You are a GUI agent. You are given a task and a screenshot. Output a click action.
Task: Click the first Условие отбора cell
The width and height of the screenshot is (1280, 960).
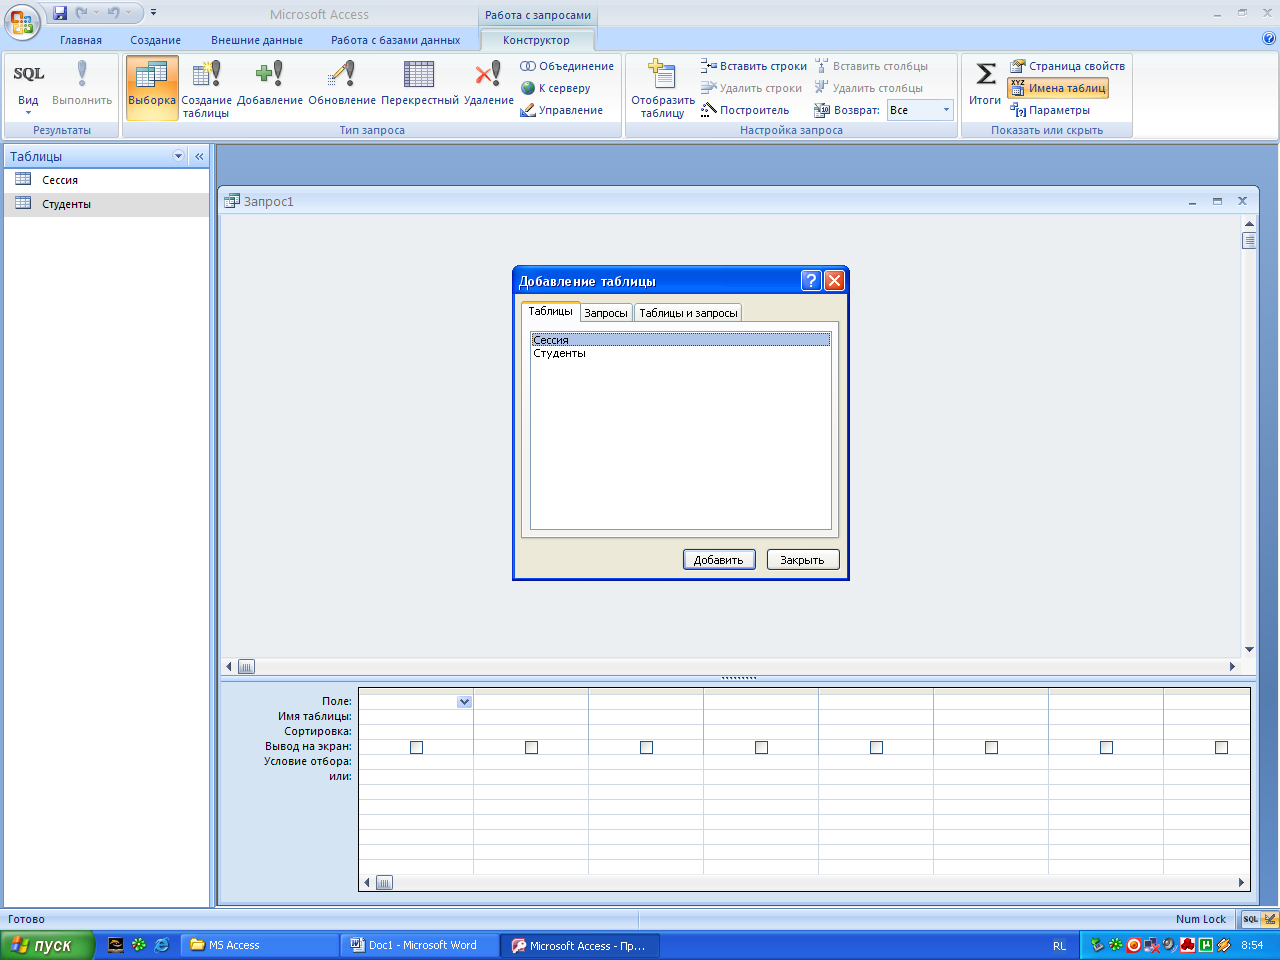coord(416,762)
